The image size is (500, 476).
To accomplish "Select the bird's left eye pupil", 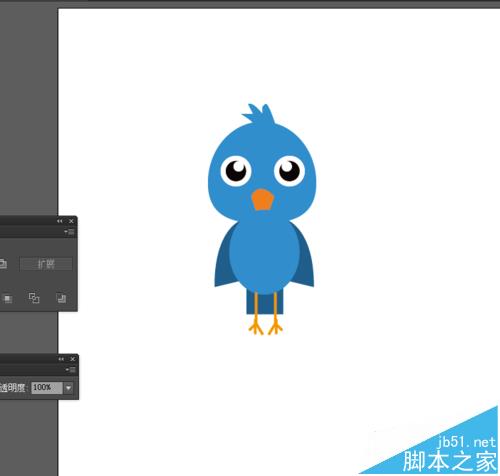I will click(236, 171).
